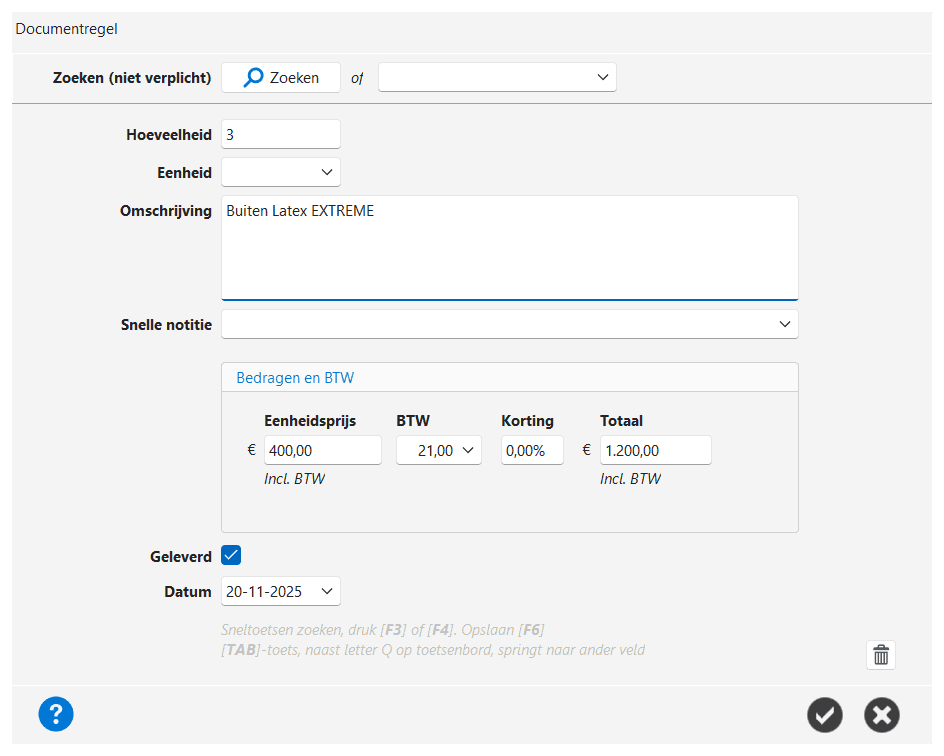
Task: Click the 'Zoeken (niet verplicht)' label
Action: [x=132, y=78]
